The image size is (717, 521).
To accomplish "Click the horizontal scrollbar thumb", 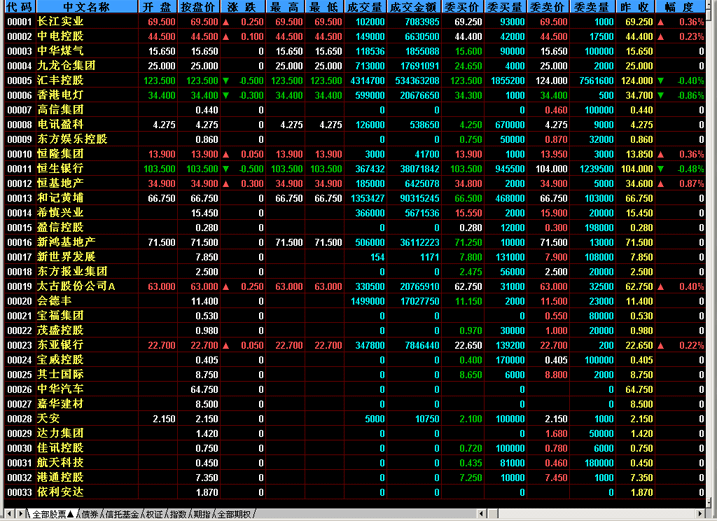I will 492,514.
